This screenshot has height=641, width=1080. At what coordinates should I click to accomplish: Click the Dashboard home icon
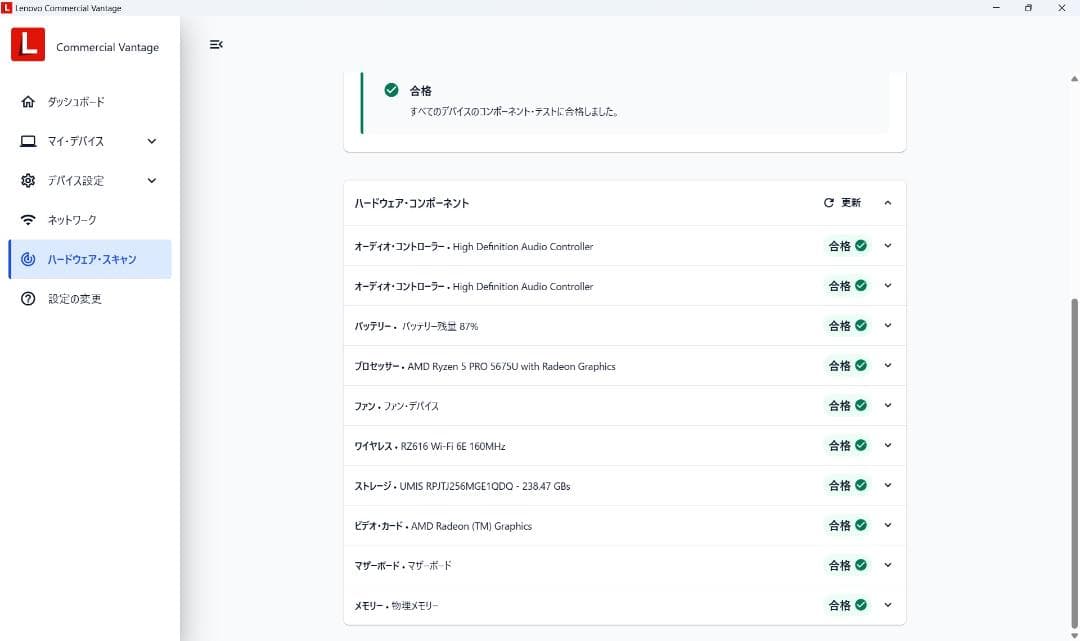(x=28, y=102)
